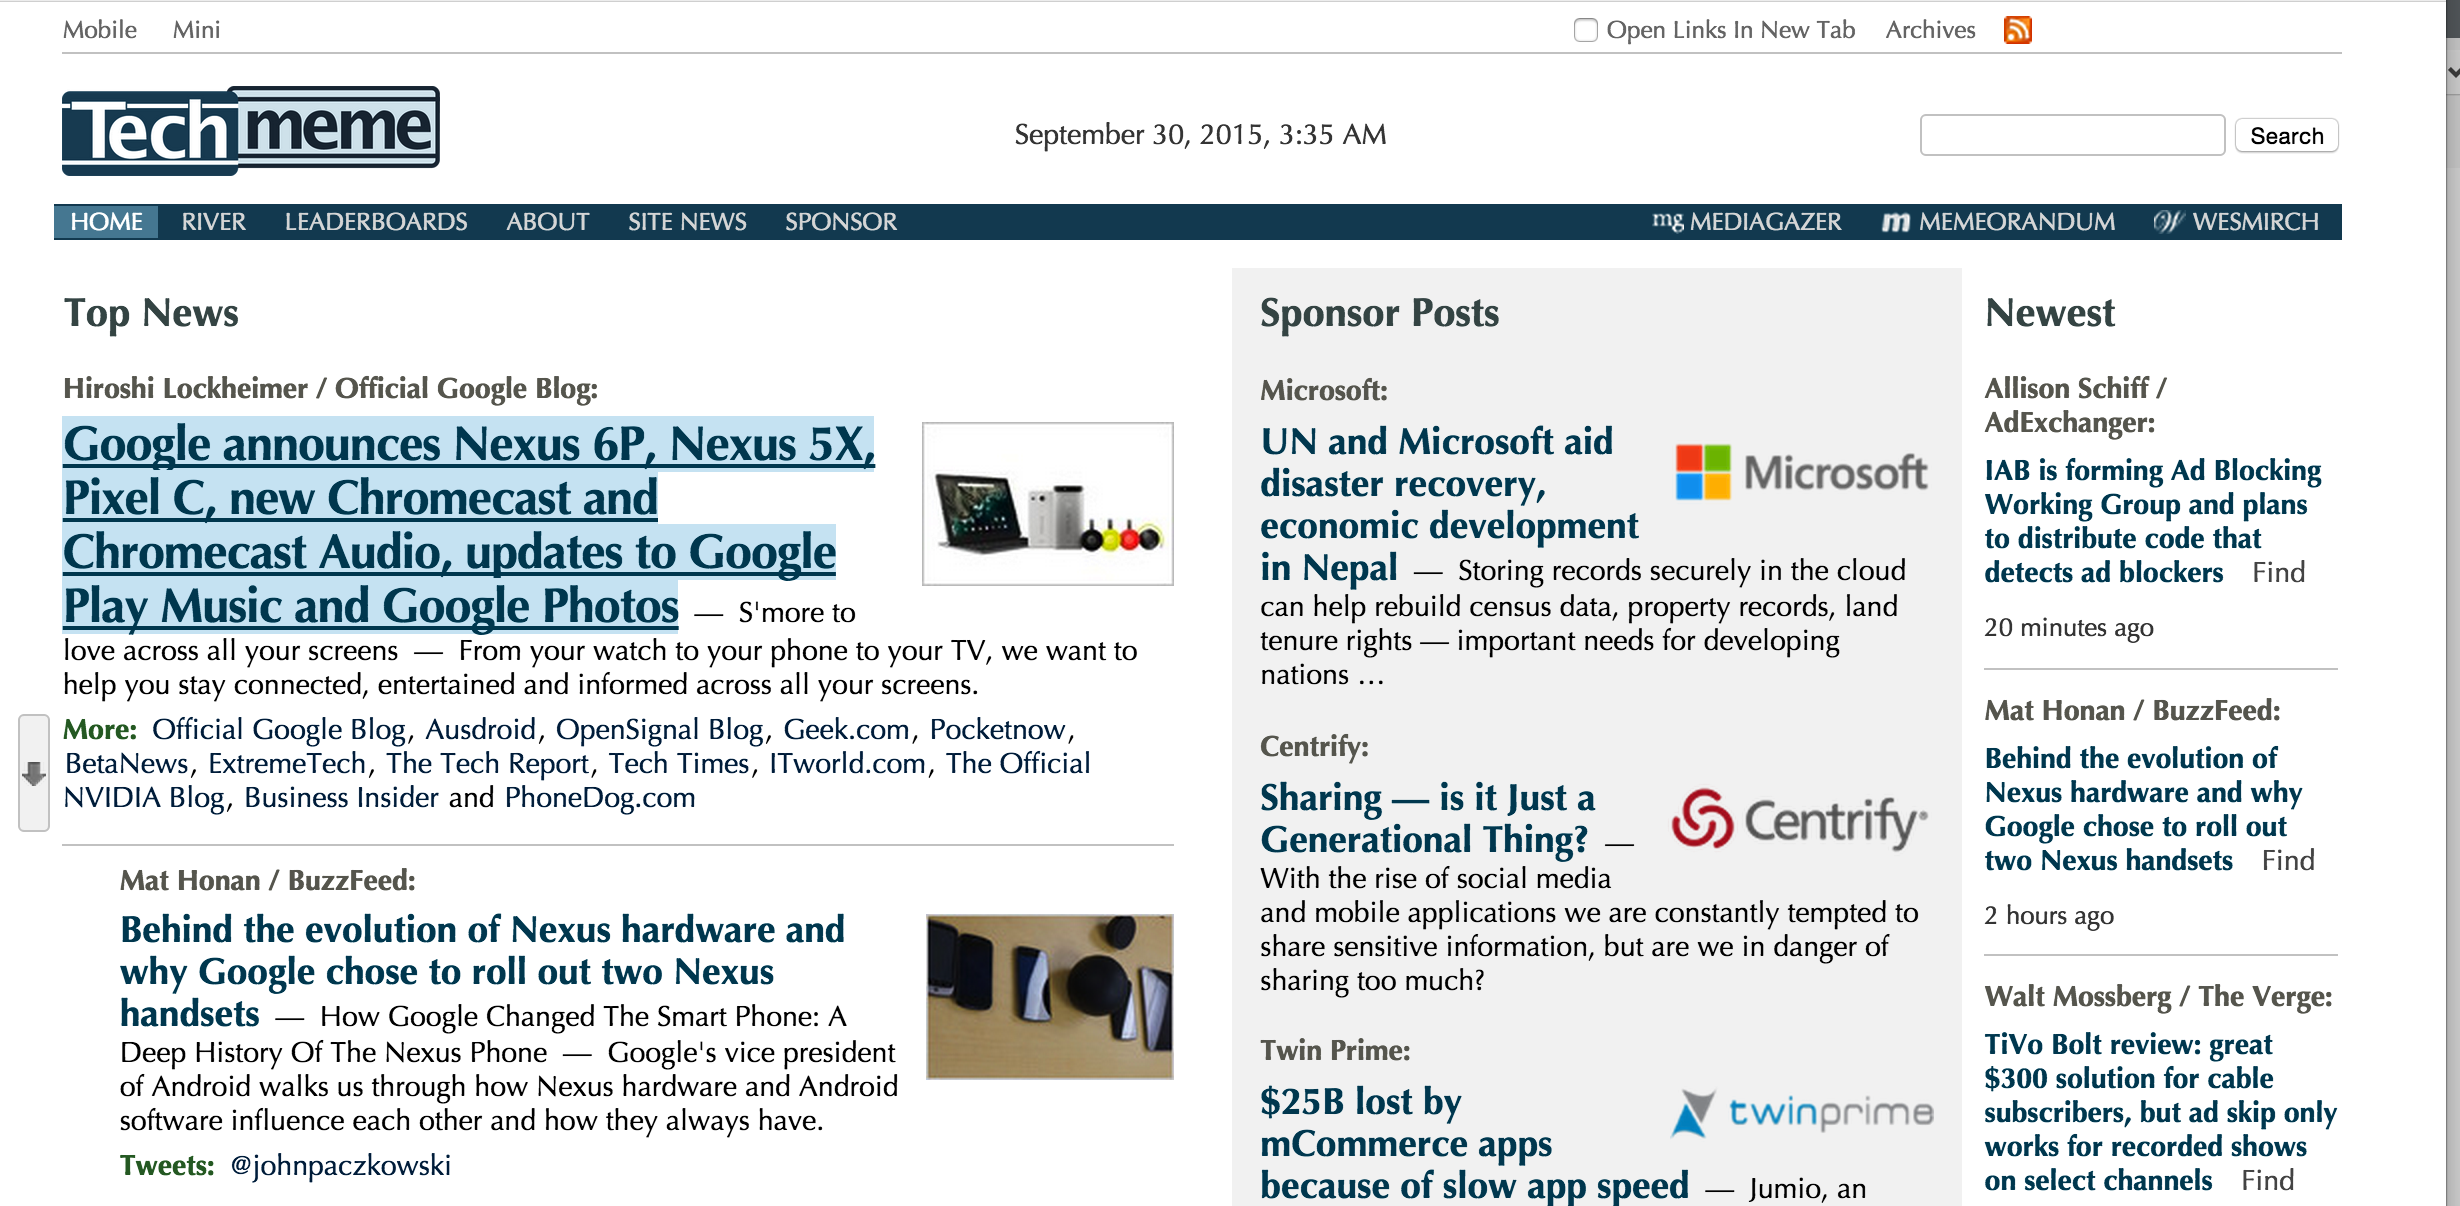Click the Nexus hardware product thumbnail image
The width and height of the screenshot is (2460, 1206).
click(1046, 505)
